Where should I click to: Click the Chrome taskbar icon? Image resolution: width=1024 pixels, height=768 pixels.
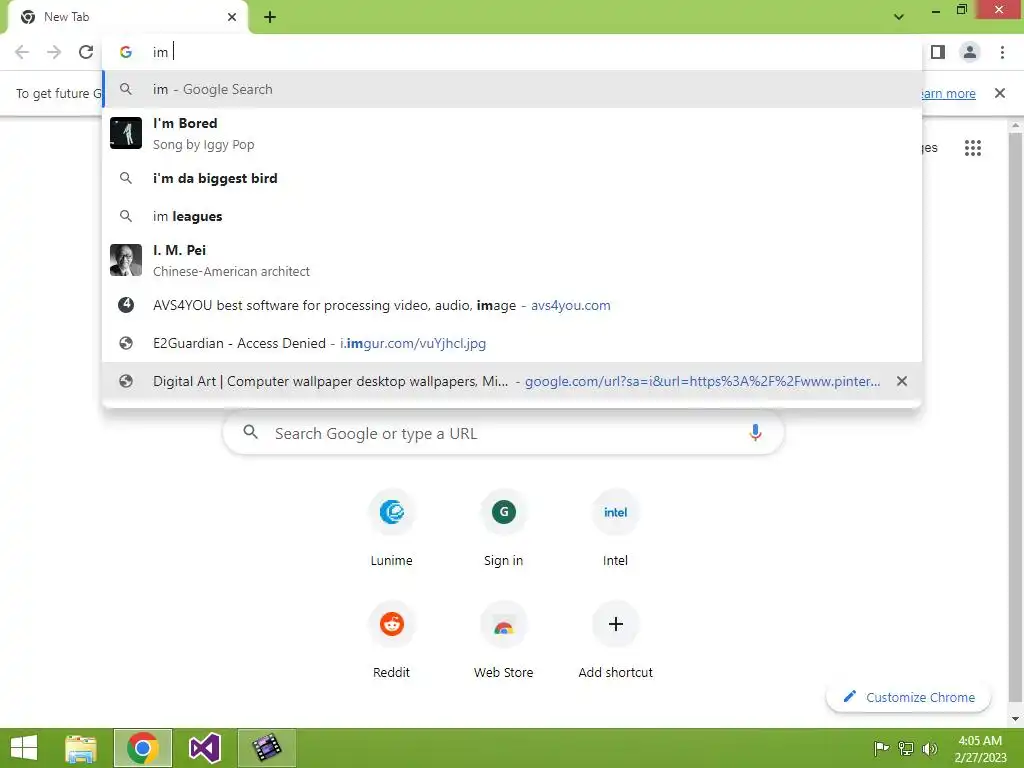point(143,748)
